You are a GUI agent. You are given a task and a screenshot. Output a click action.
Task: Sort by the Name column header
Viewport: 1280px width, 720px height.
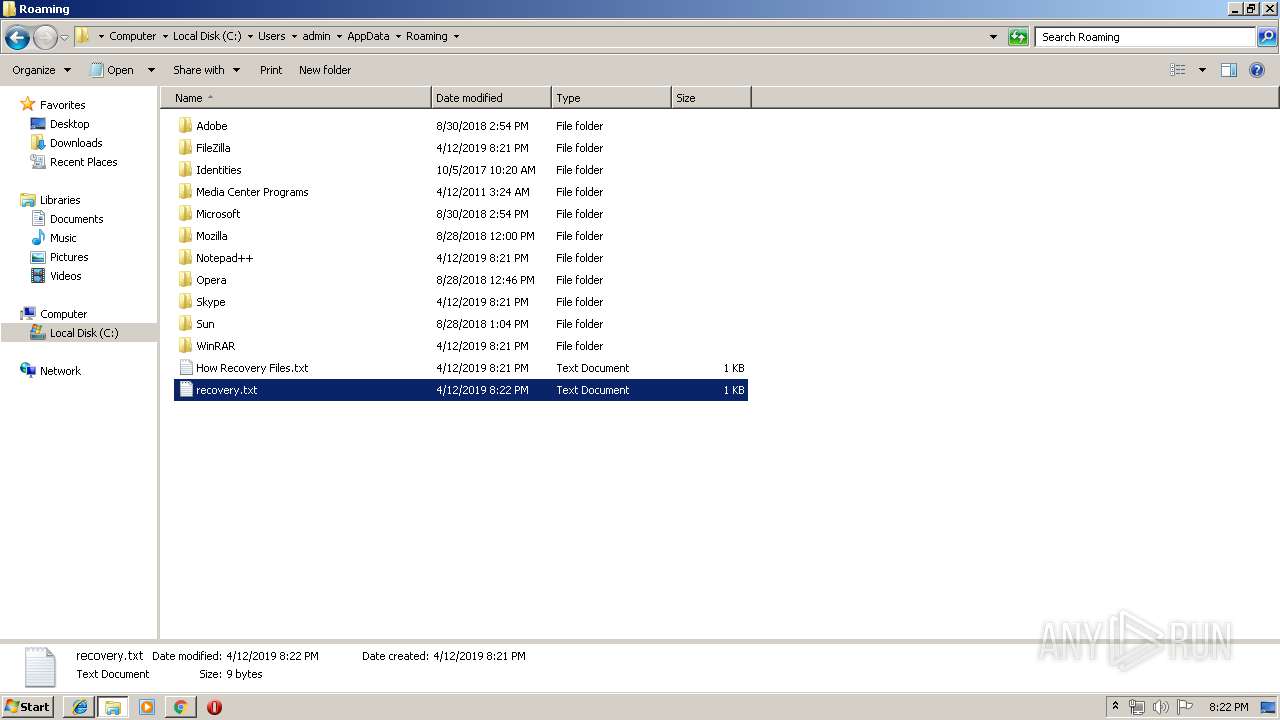296,98
